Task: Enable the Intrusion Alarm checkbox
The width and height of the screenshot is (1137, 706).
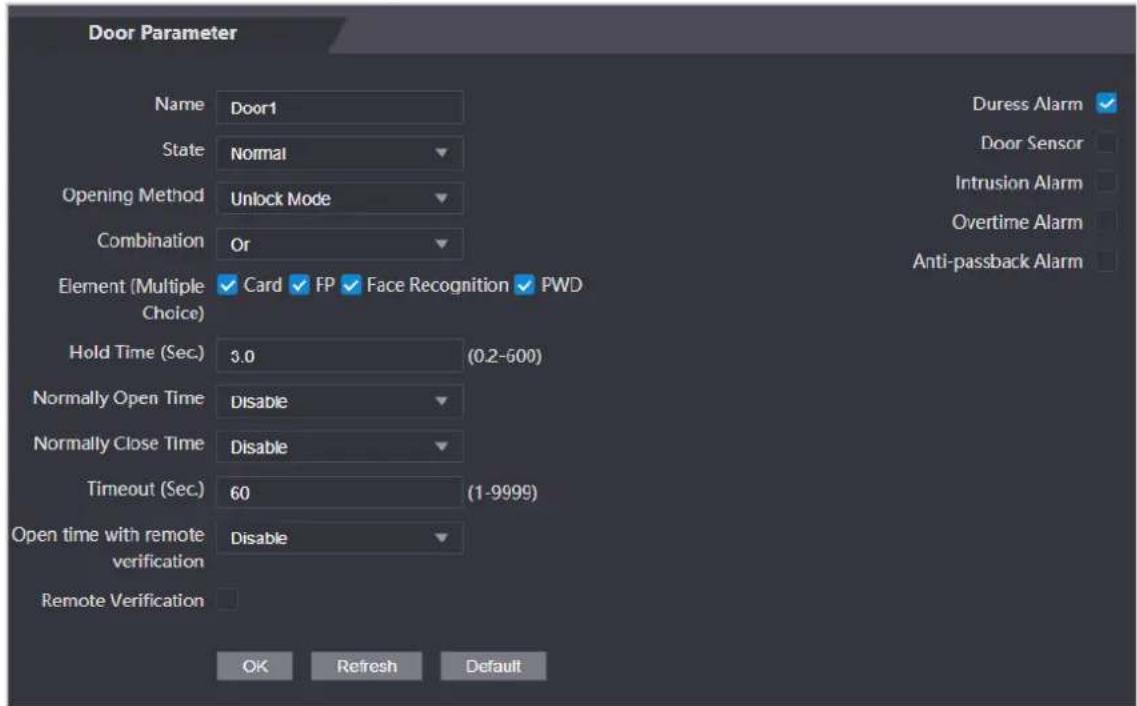Action: pos(1106,182)
